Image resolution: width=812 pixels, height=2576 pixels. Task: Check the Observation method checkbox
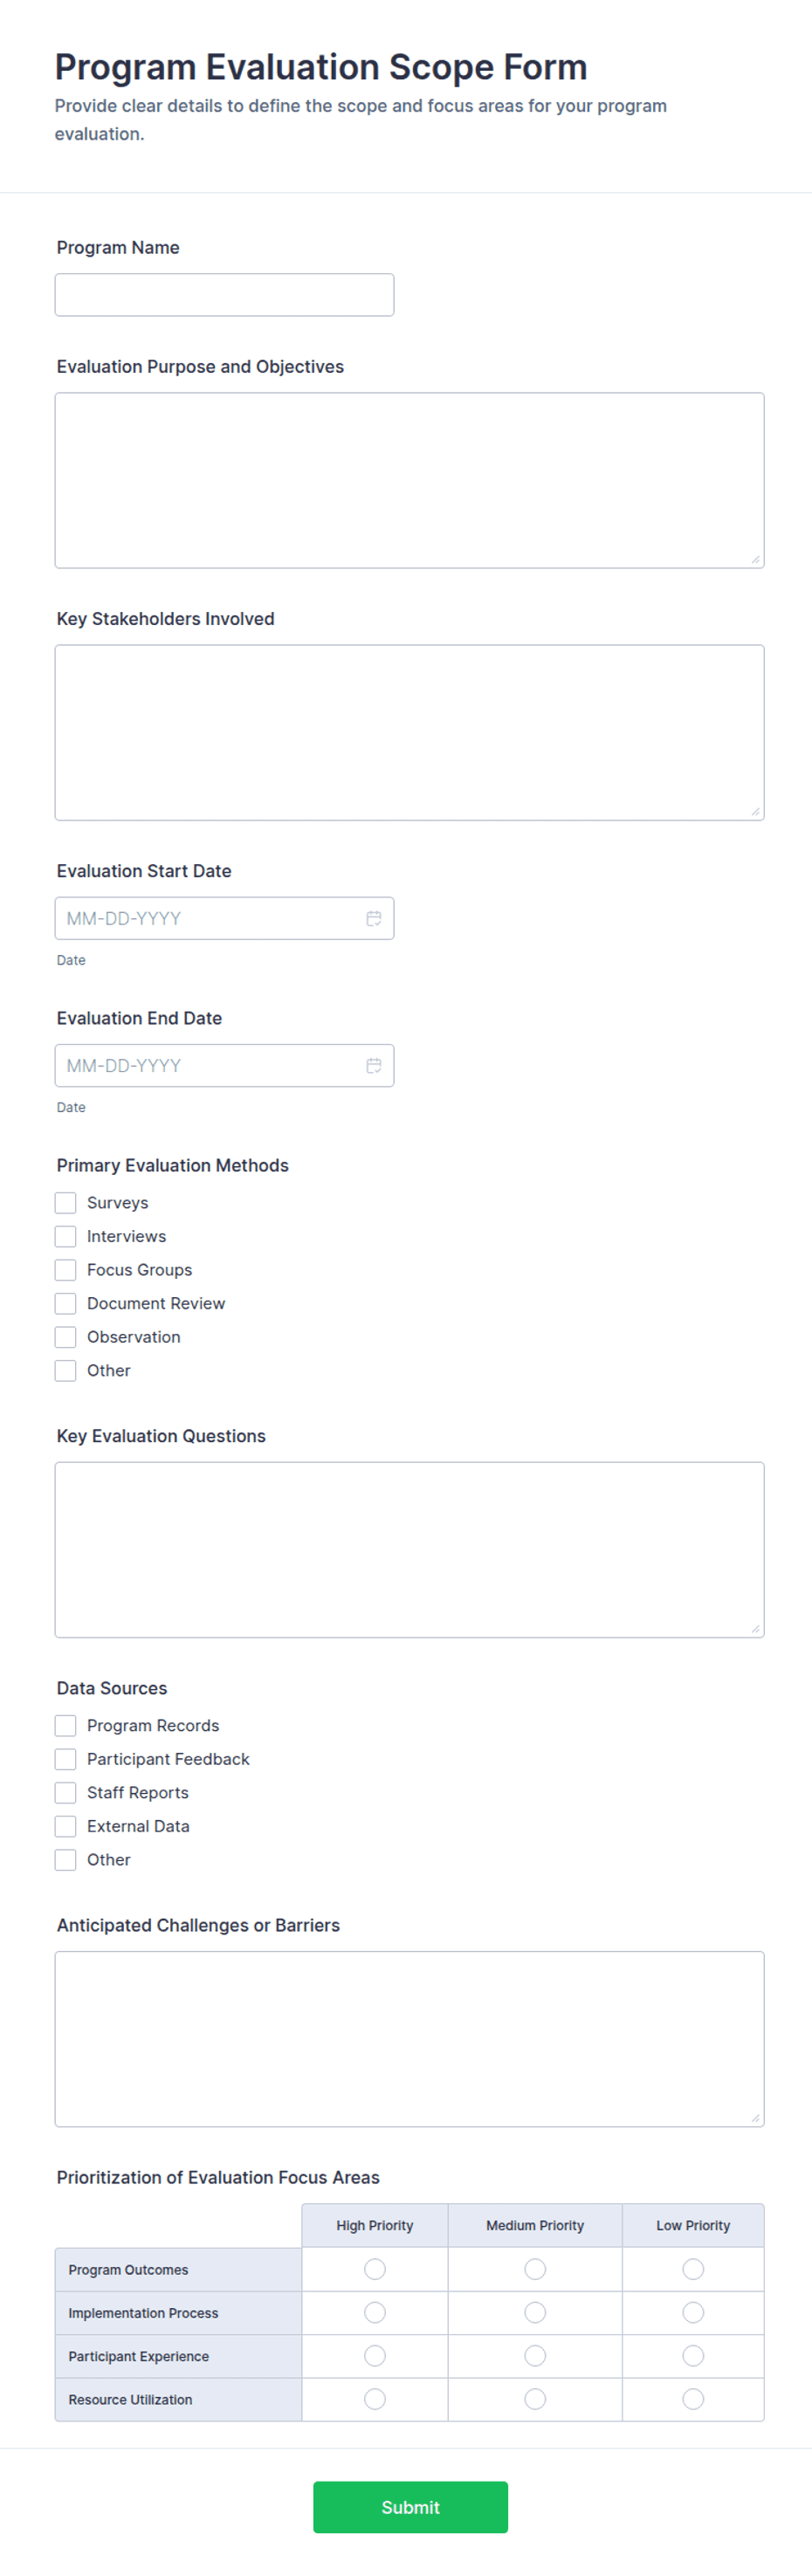click(x=65, y=1336)
